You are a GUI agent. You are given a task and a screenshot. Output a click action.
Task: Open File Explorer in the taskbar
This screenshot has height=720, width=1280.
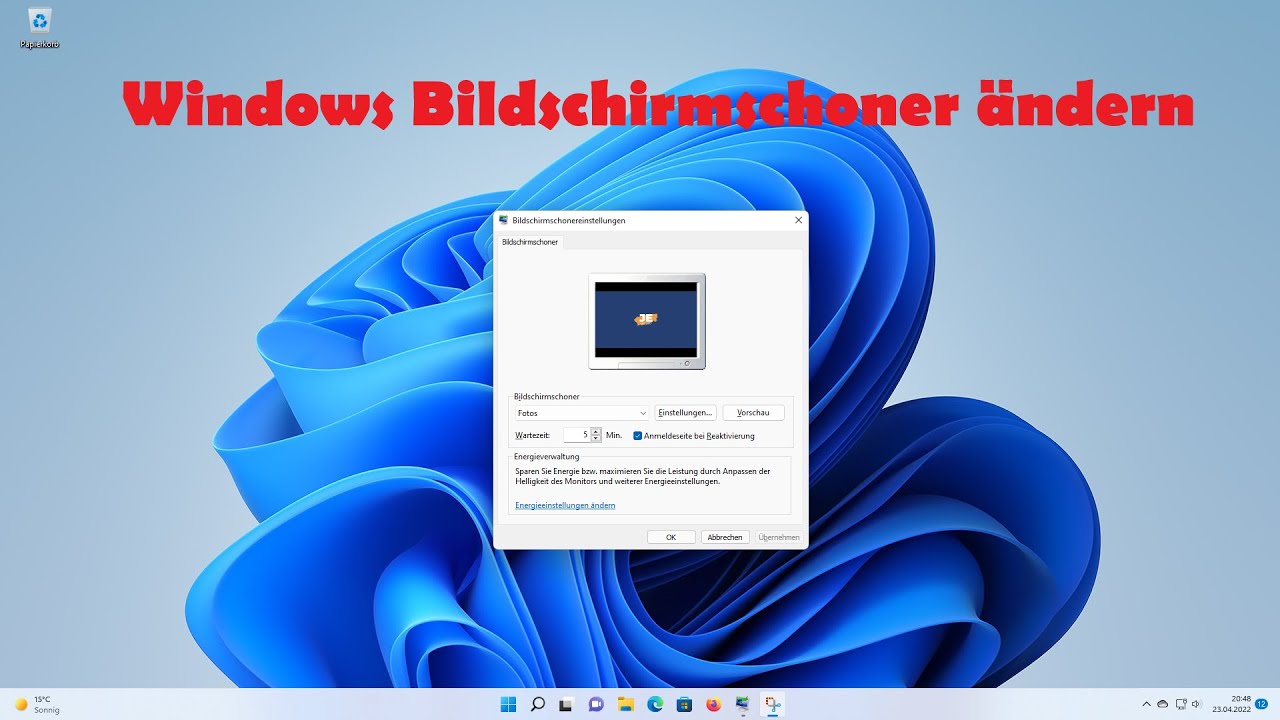click(x=626, y=704)
